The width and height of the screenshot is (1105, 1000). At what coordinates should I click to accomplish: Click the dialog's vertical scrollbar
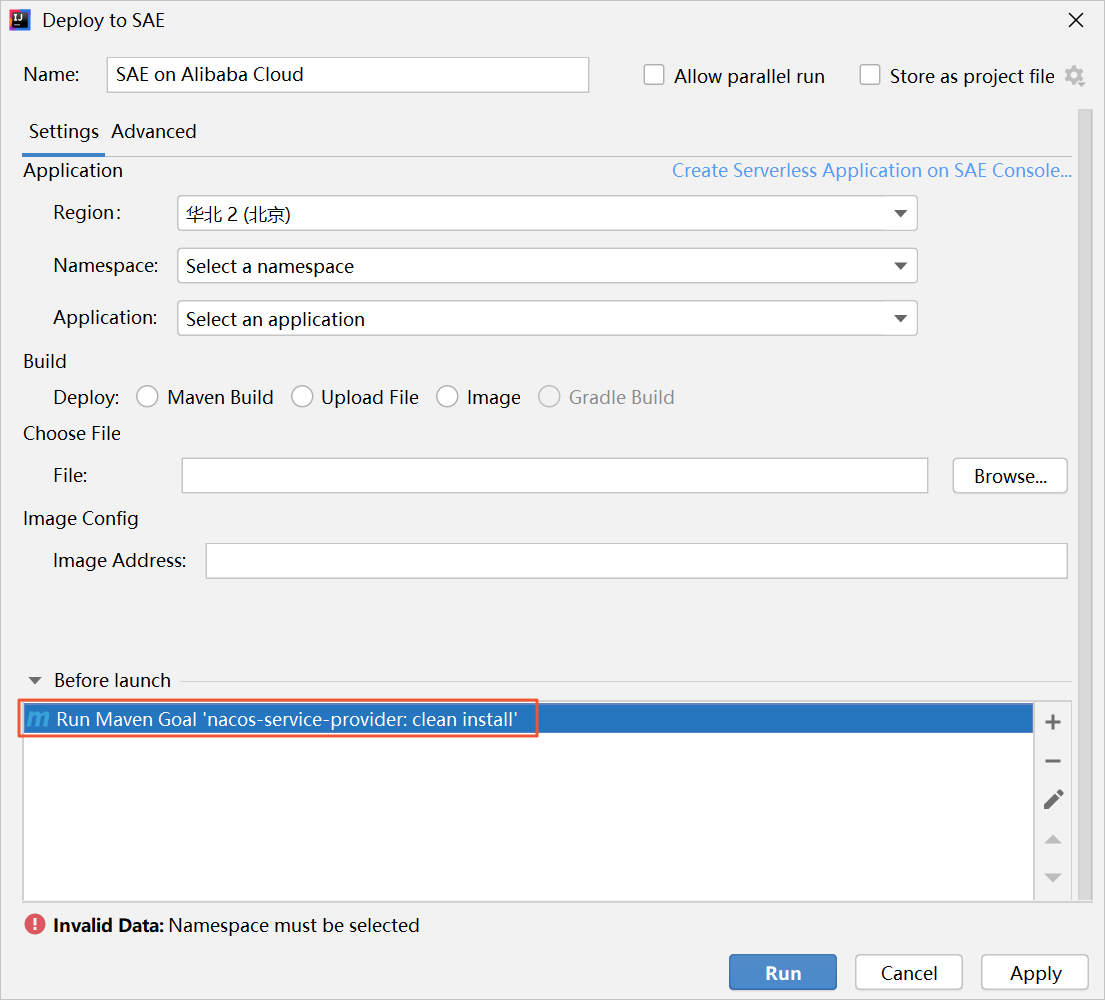pyautogui.click(x=1085, y=504)
